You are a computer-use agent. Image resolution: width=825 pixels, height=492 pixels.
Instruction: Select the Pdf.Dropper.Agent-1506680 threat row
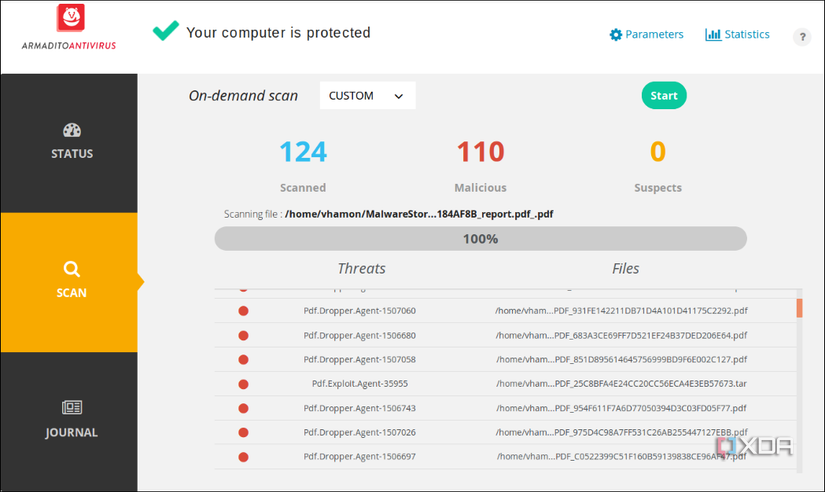(x=360, y=335)
